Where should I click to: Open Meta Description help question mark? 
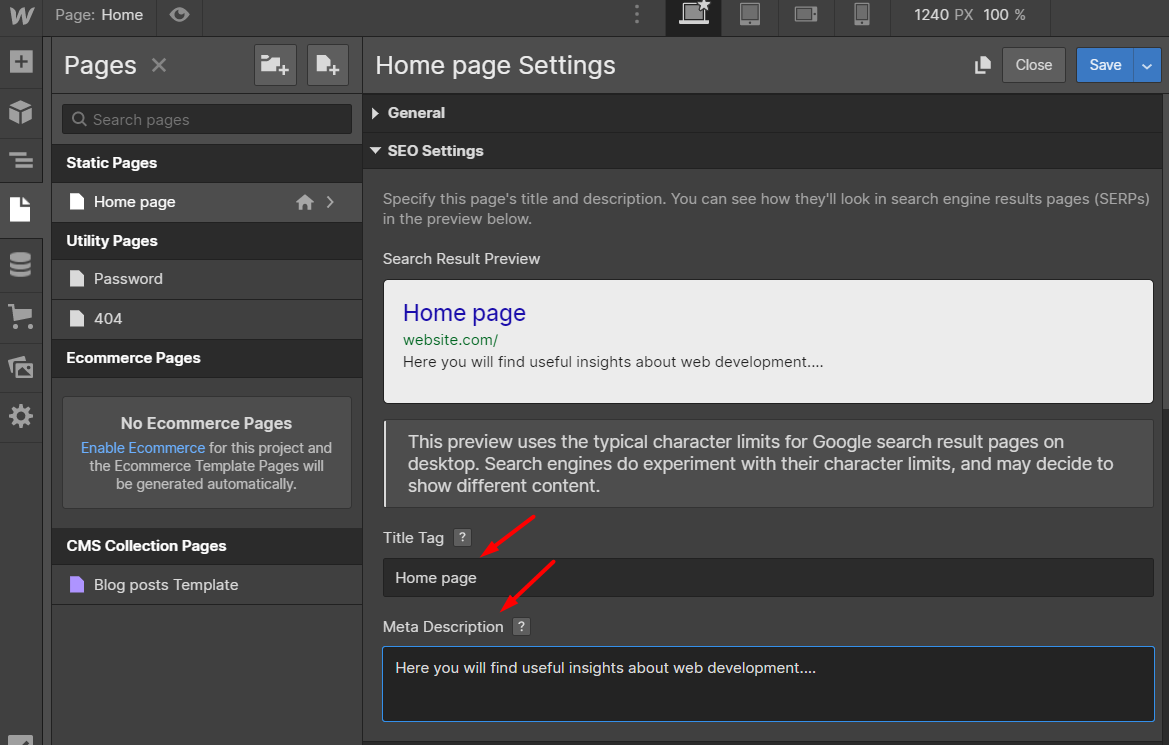521,626
